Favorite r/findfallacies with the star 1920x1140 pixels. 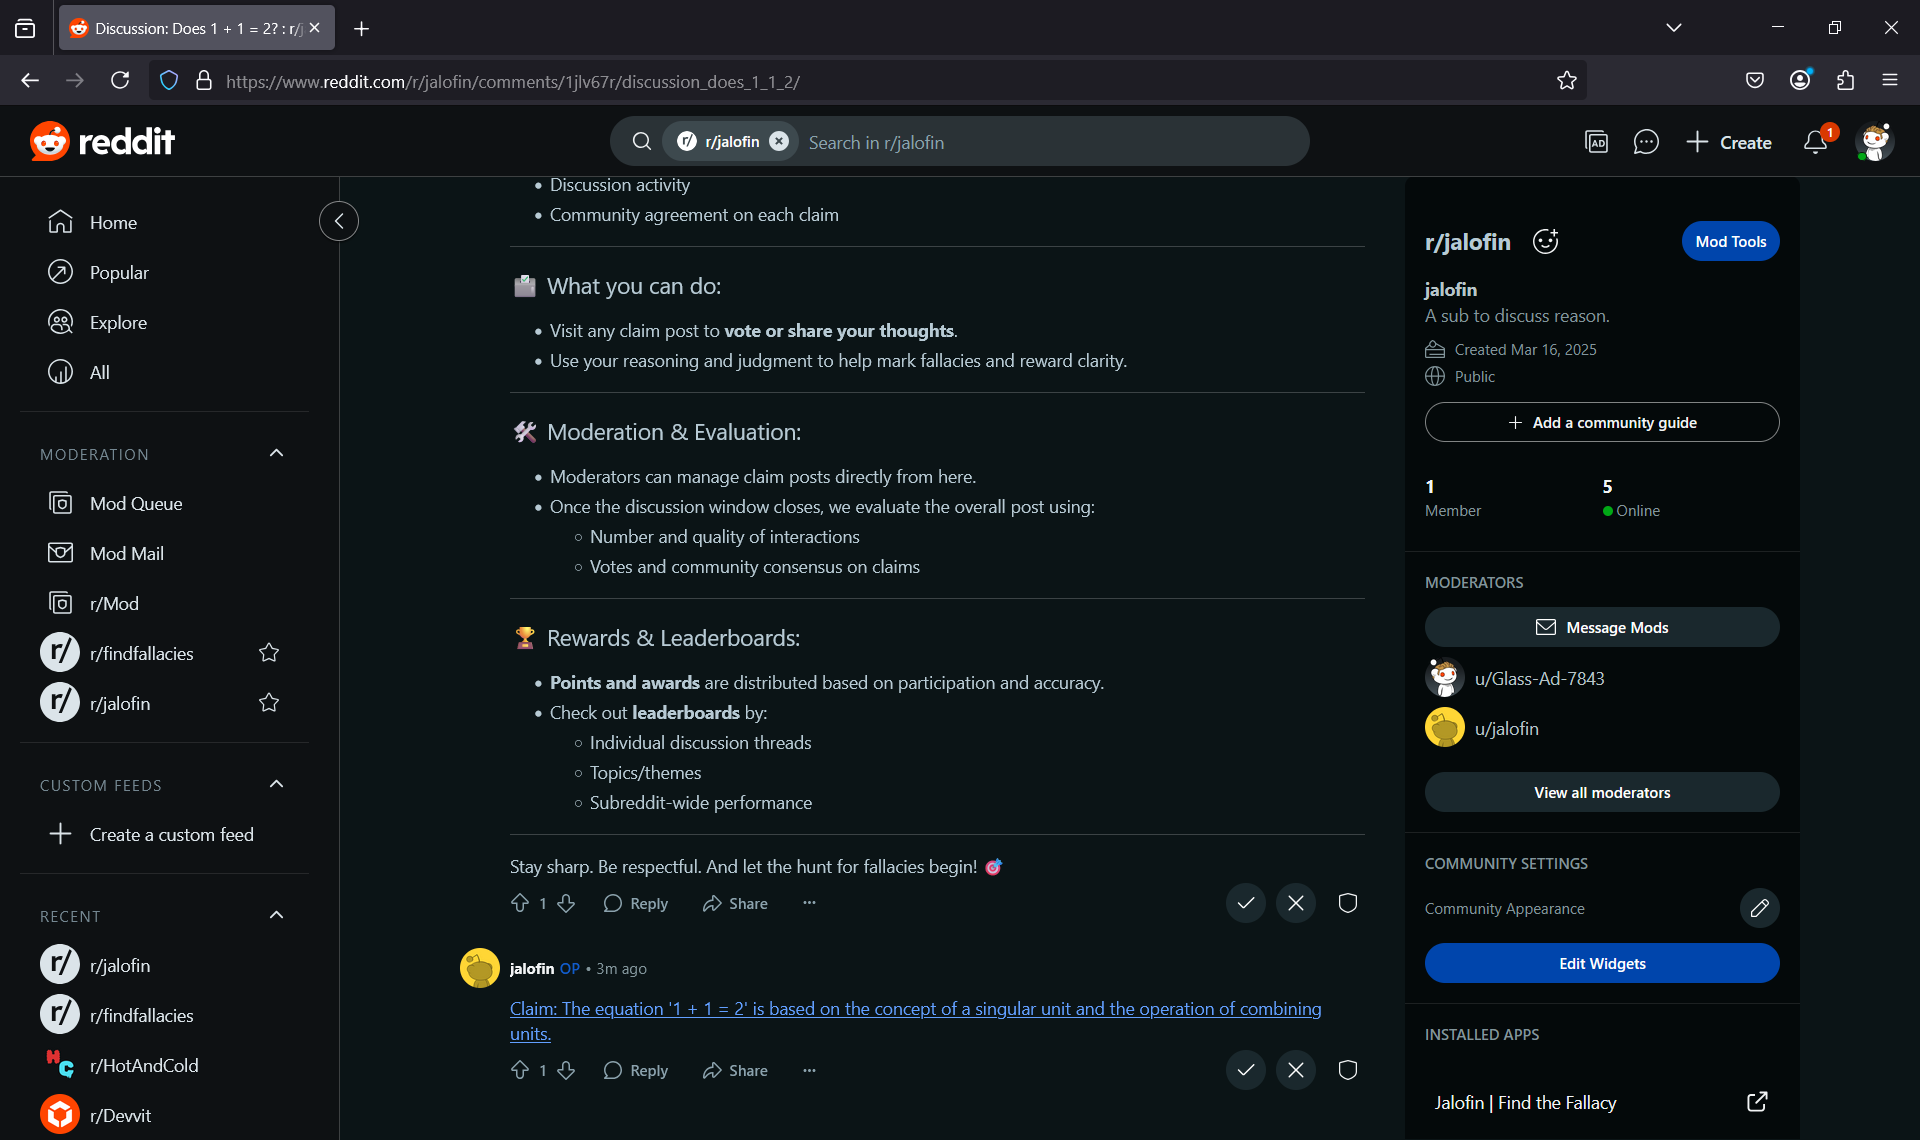pyautogui.click(x=269, y=653)
